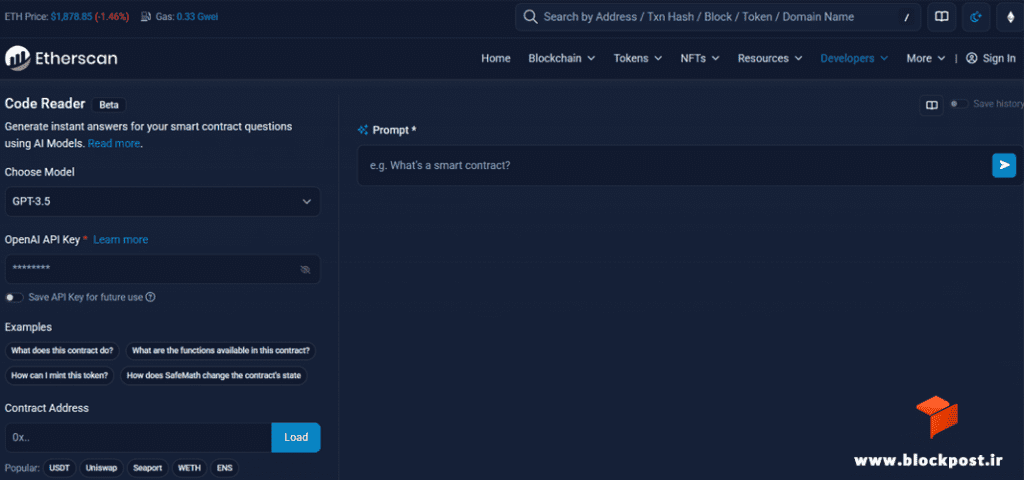The width and height of the screenshot is (1024, 480).
Task: Click the Load button
Action: pos(296,438)
